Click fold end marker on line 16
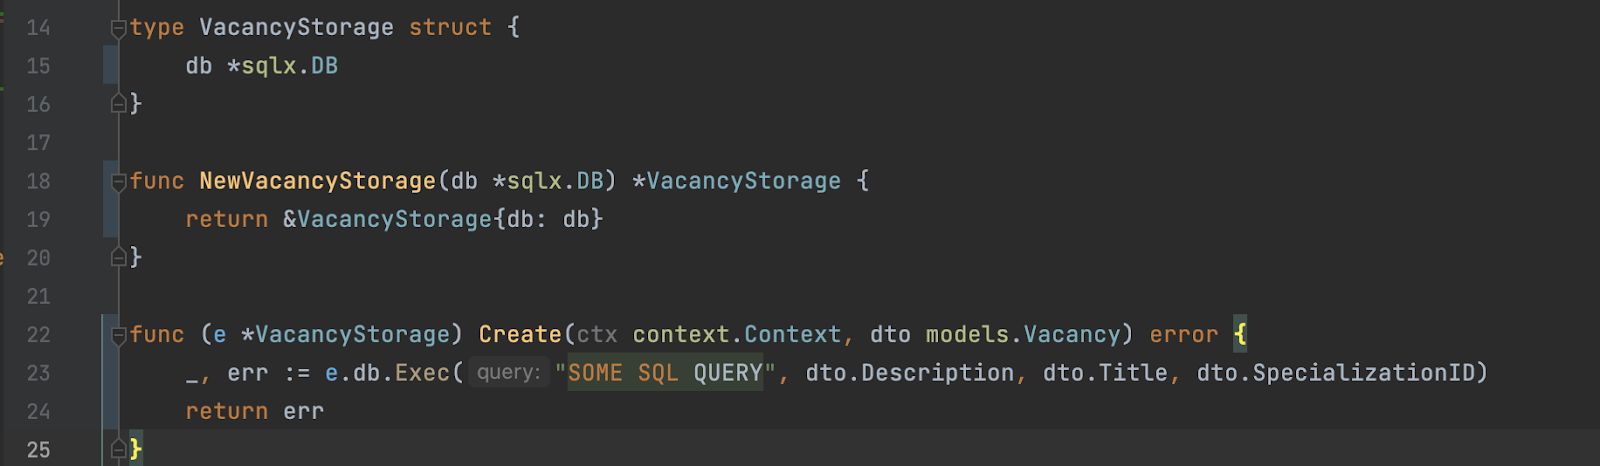This screenshot has width=1600, height=466. pos(118,103)
